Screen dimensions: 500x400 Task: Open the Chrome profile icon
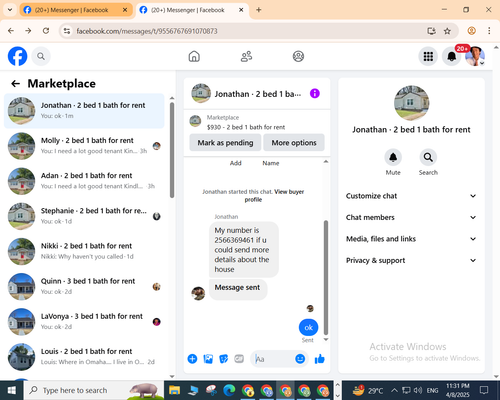(471, 31)
